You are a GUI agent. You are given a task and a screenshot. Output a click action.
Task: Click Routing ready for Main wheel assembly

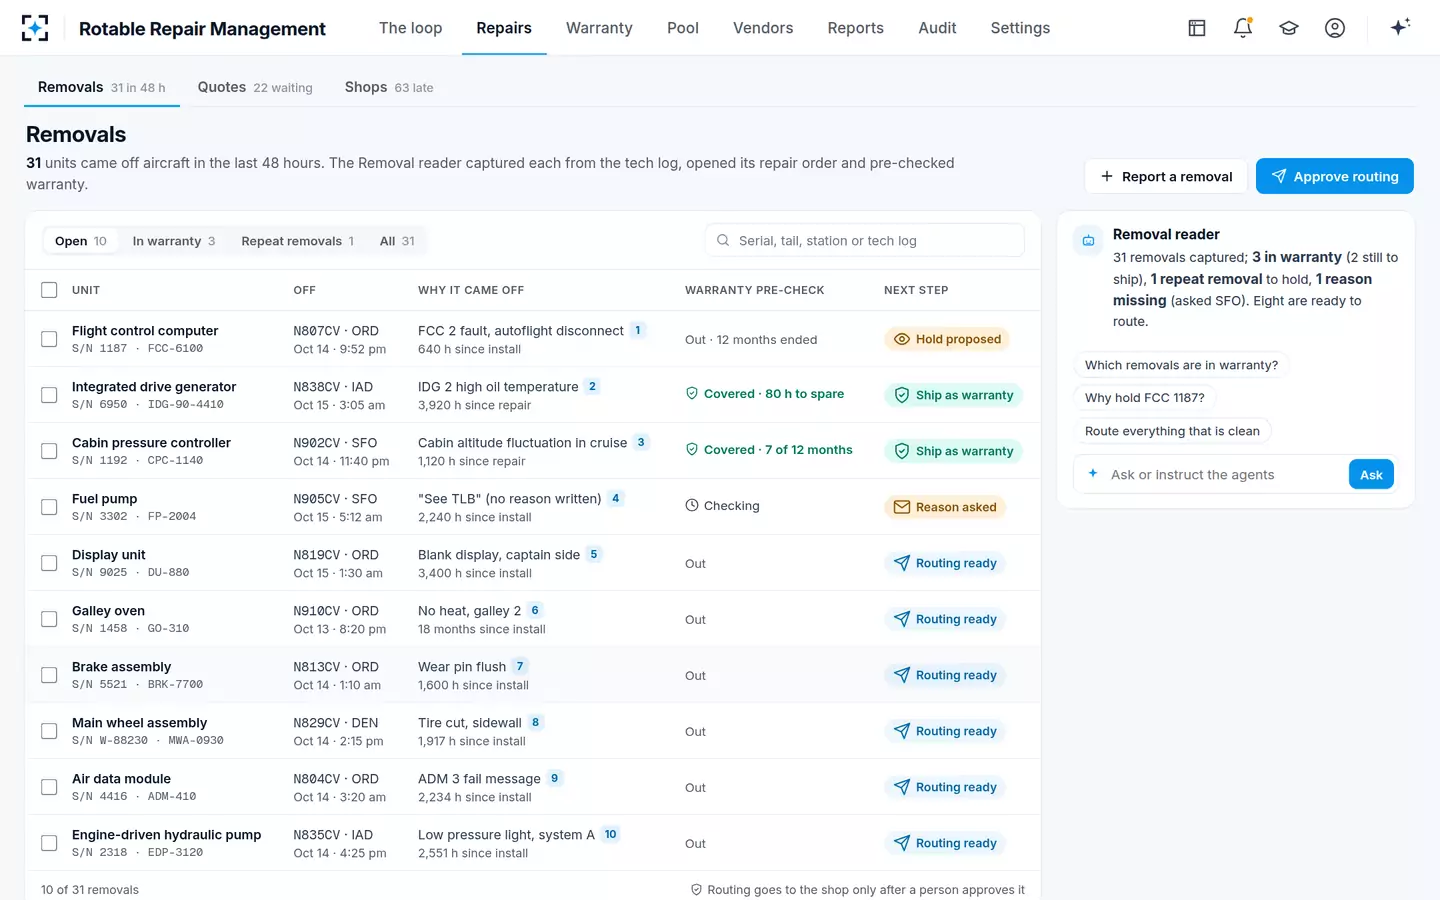coord(945,731)
